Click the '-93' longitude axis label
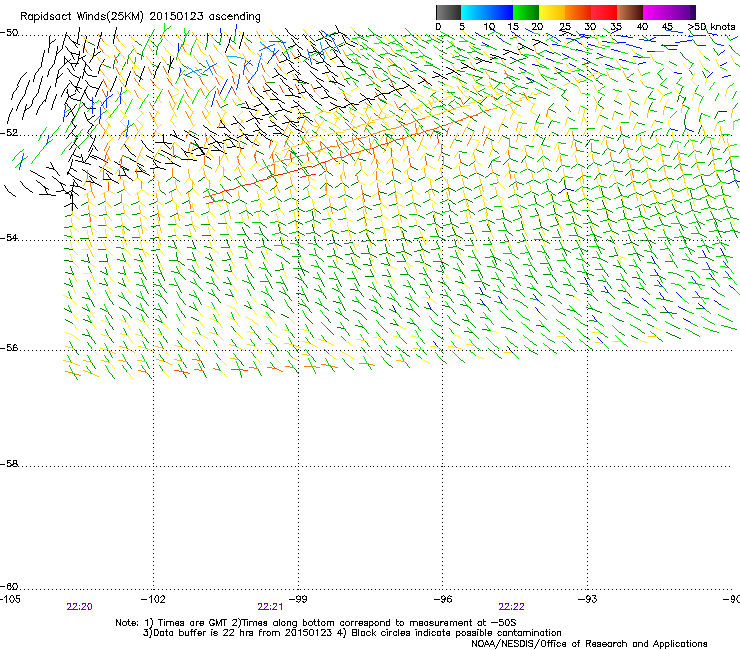The height and width of the screenshot is (650, 740). [x=587, y=599]
